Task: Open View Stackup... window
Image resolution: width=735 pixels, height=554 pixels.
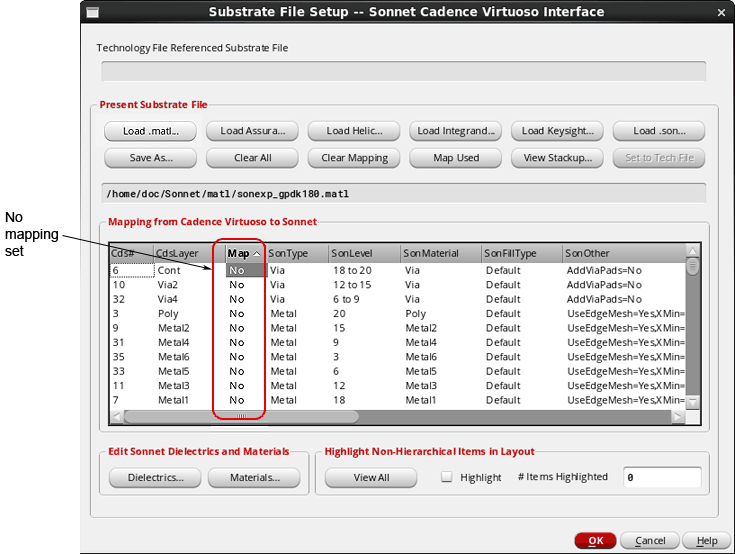Action: point(557,158)
